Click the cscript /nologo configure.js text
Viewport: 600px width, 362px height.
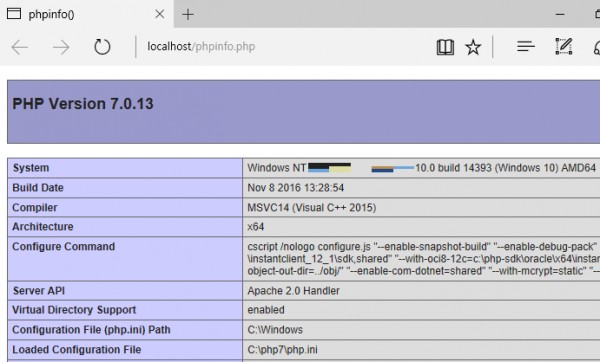[x=309, y=246]
